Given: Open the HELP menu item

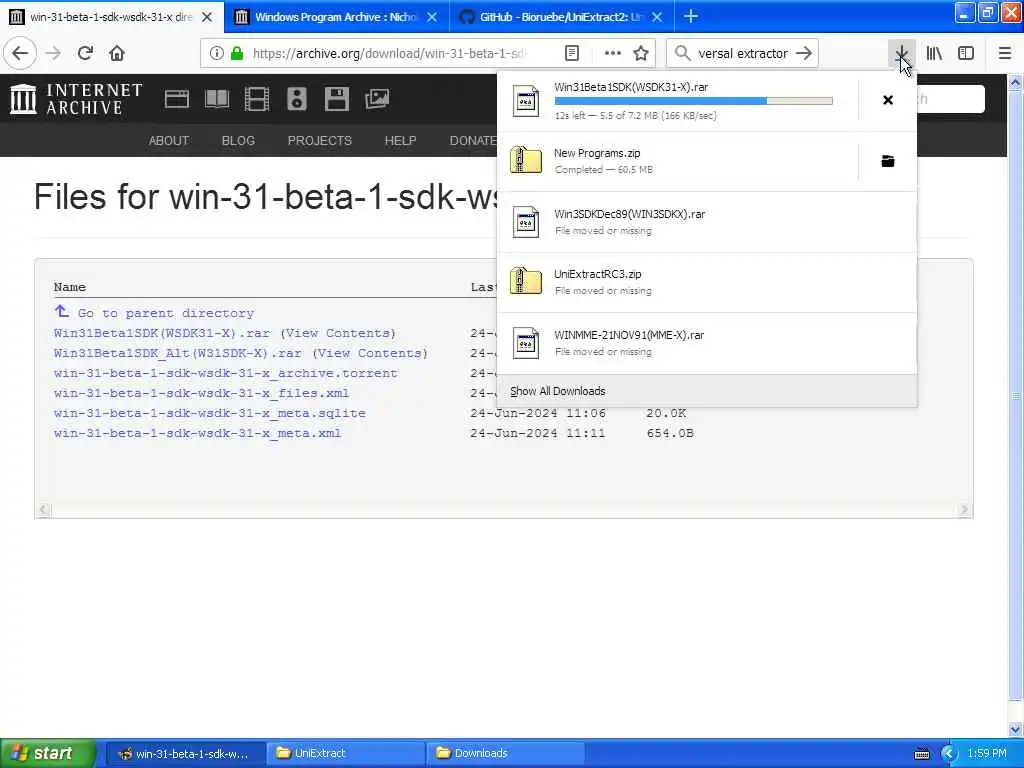Looking at the screenshot, I should pyautogui.click(x=400, y=140).
